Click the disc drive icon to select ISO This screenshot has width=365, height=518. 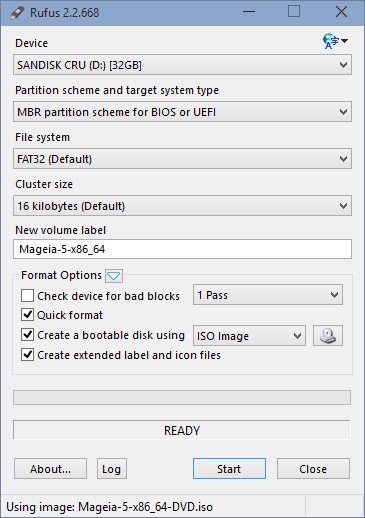click(x=328, y=335)
